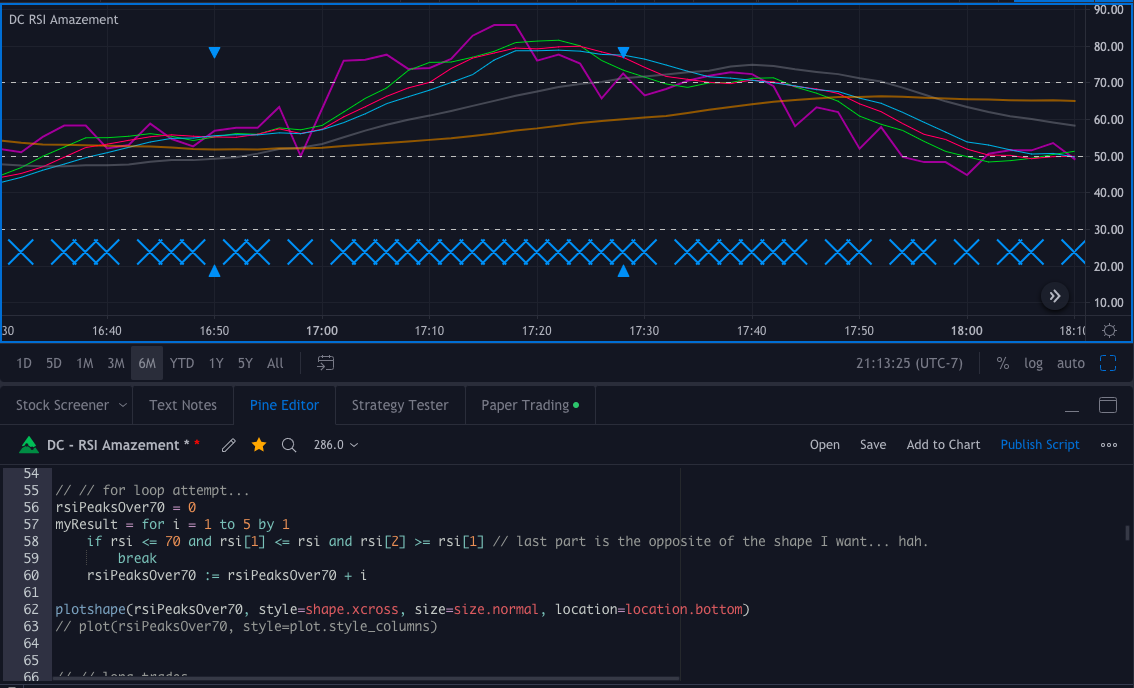This screenshot has width=1134, height=688.
Task: Click the TradingView Pine script logo icon
Action: click(x=28, y=445)
